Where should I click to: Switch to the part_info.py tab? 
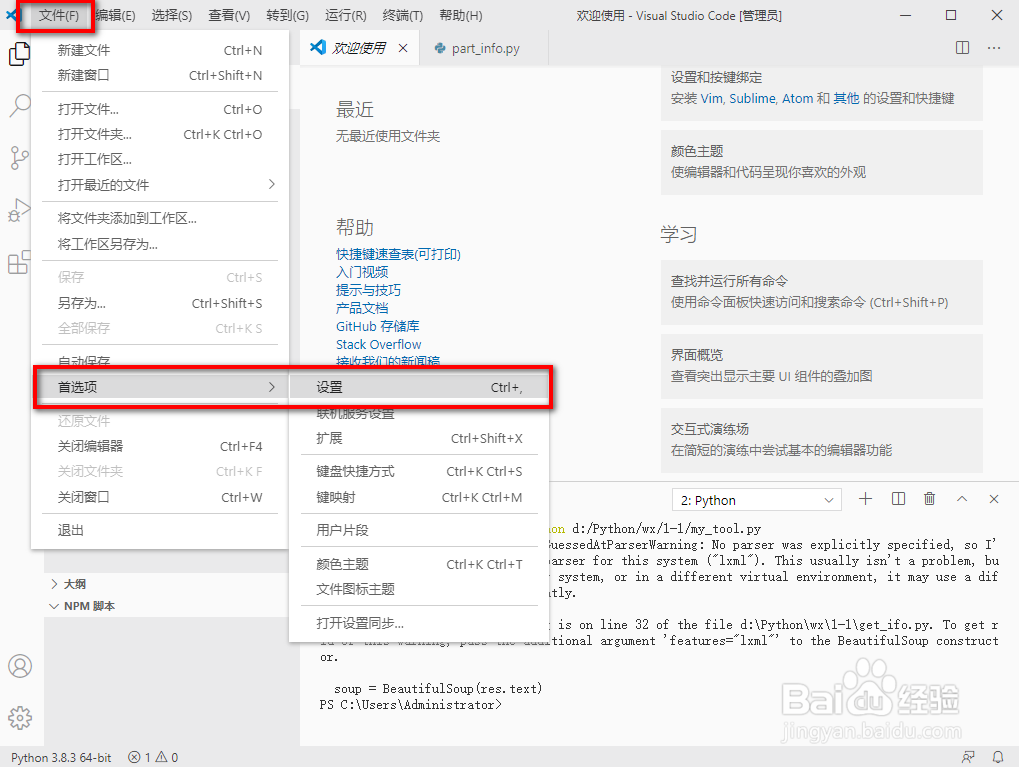pyautogui.click(x=484, y=48)
